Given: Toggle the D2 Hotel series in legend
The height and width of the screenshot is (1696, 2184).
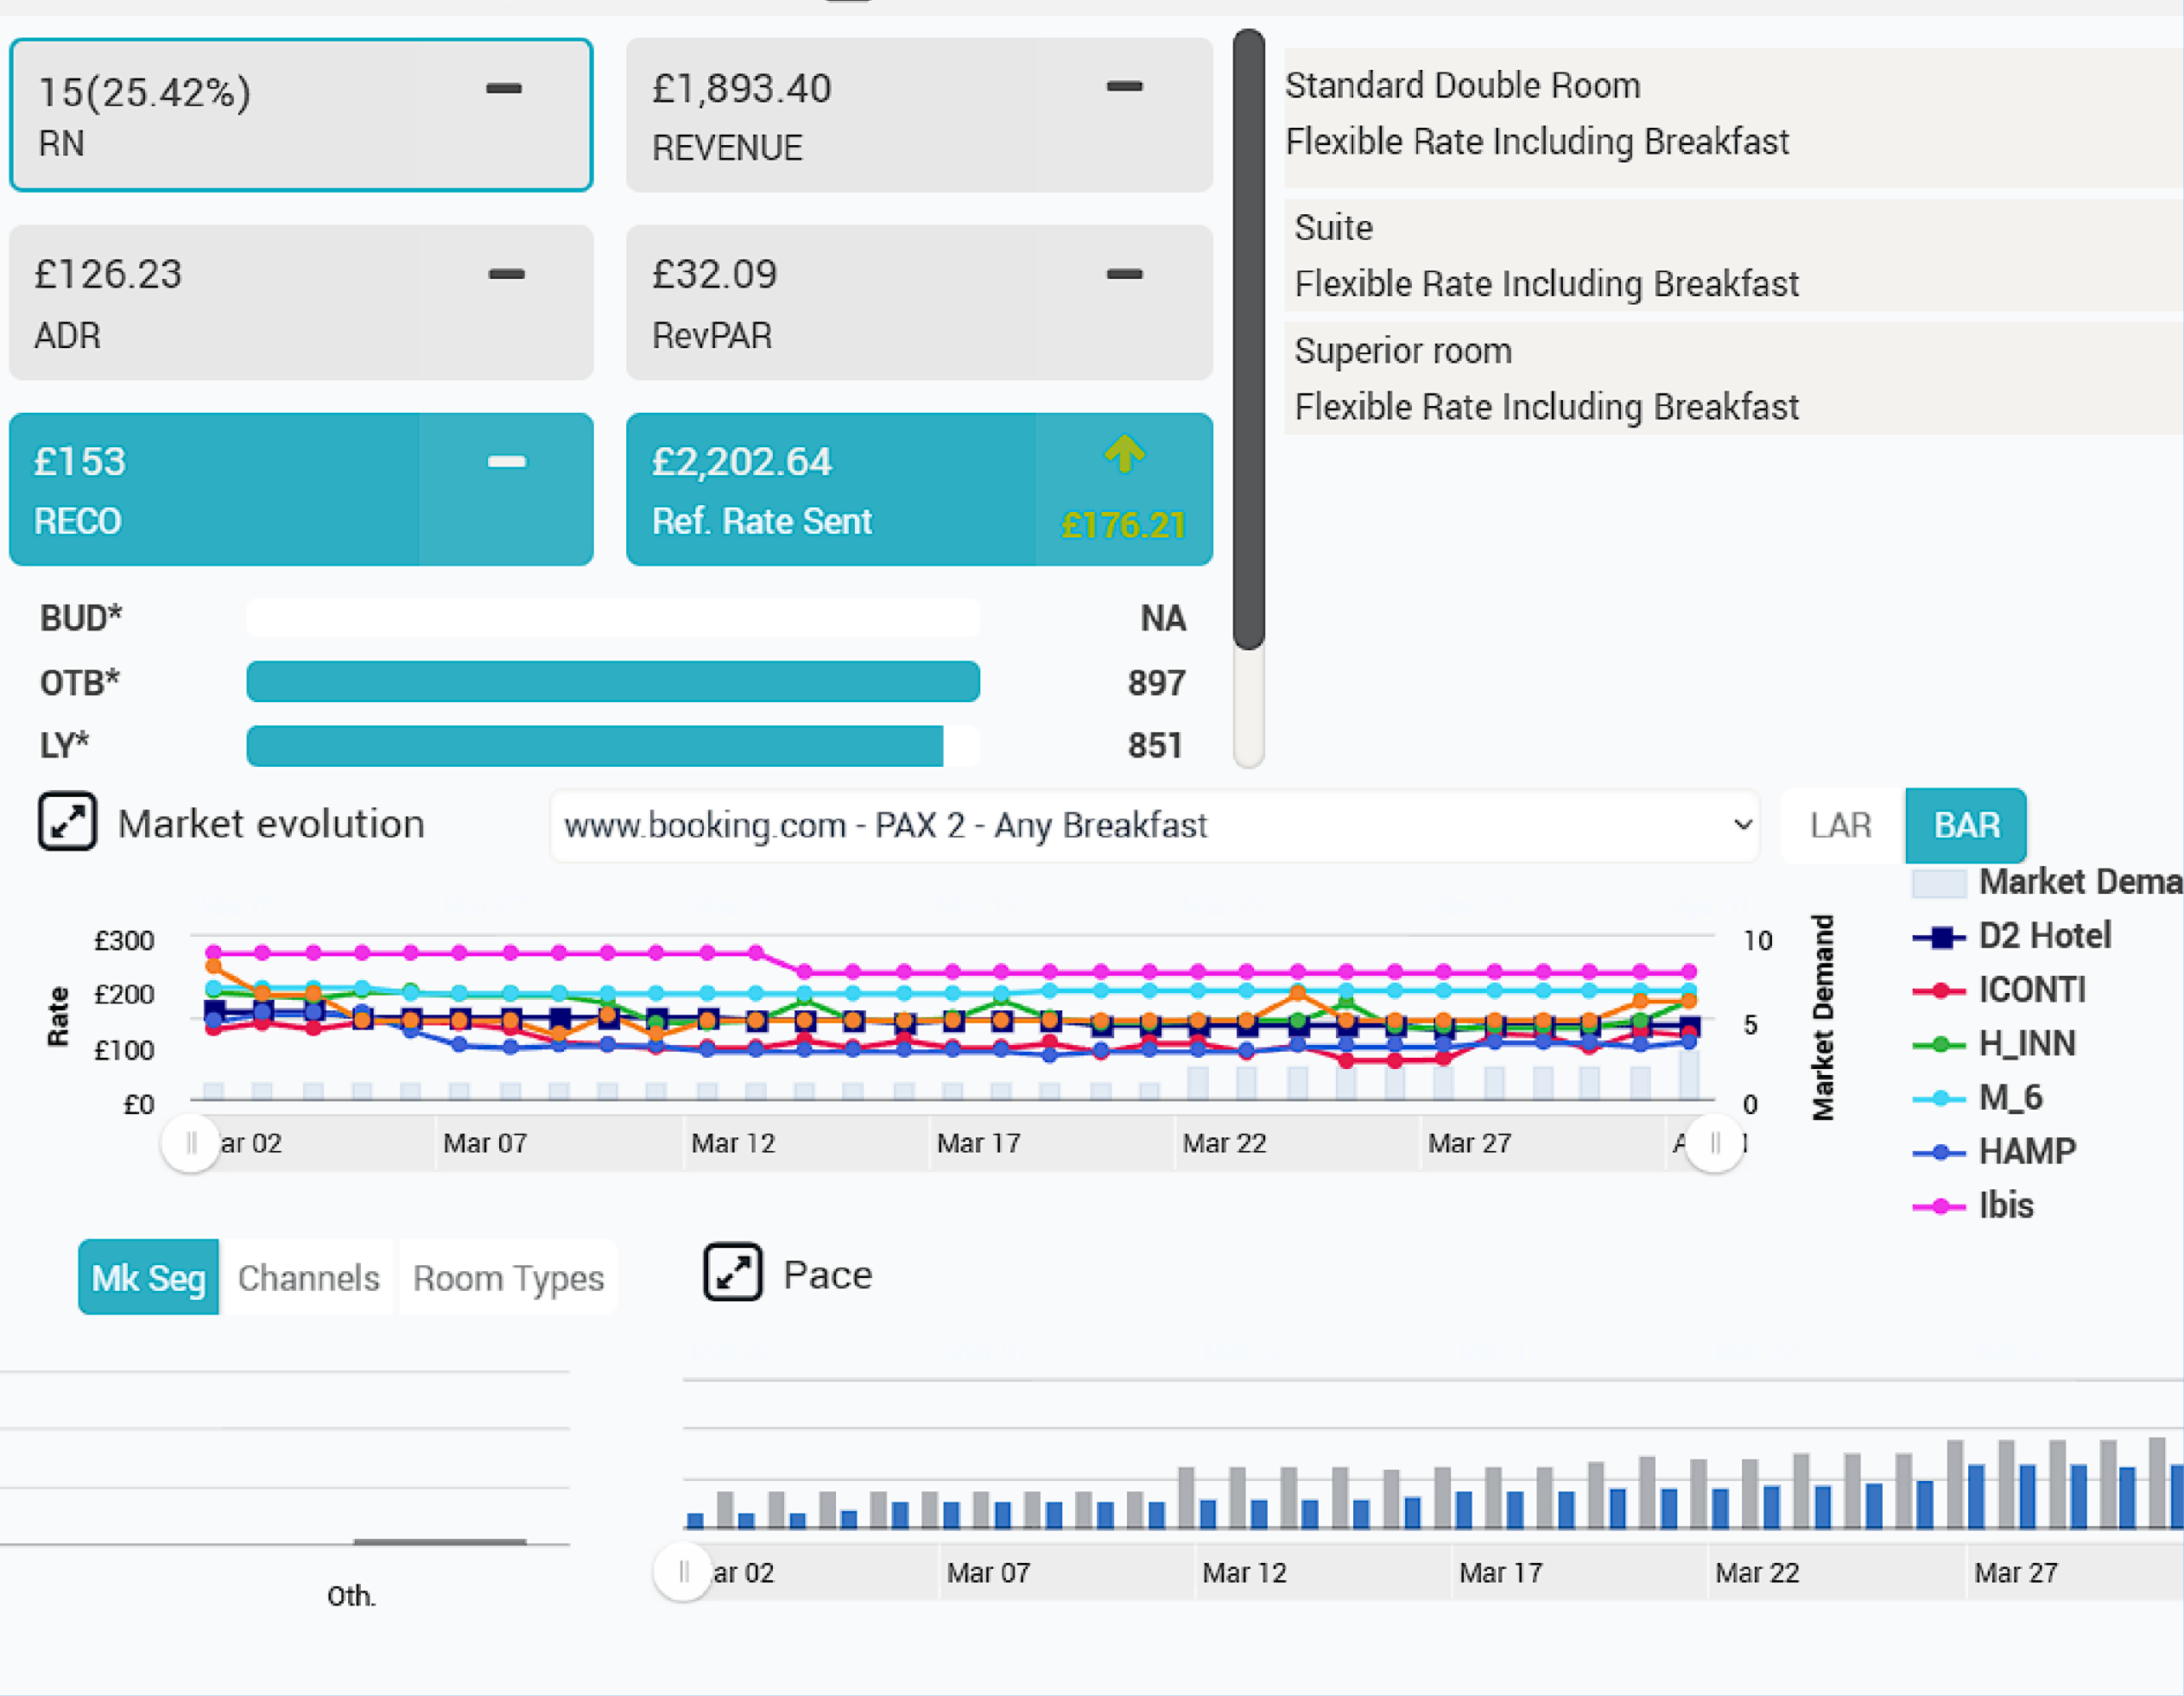Looking at the screenshot, I should (x=2011, y=936).
